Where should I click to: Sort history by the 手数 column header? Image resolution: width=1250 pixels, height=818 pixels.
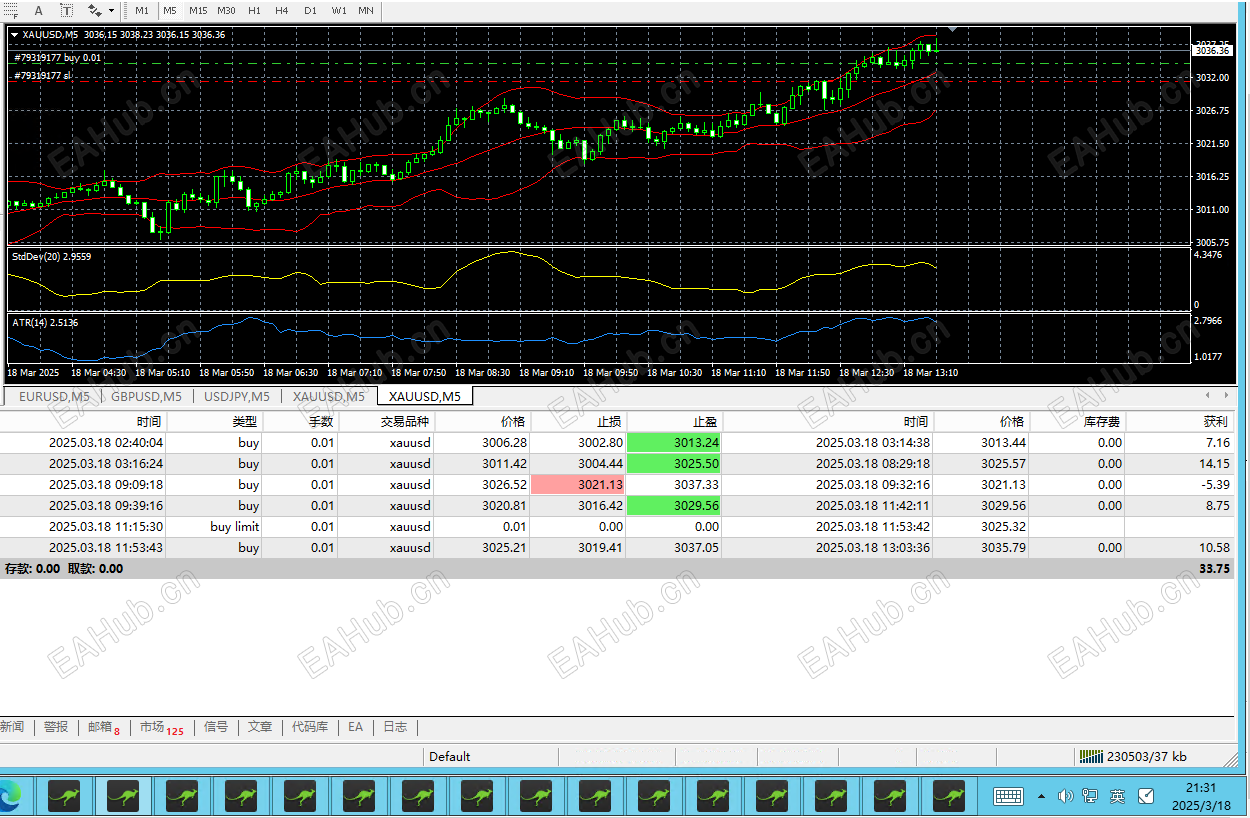click(x=302, y=422)
